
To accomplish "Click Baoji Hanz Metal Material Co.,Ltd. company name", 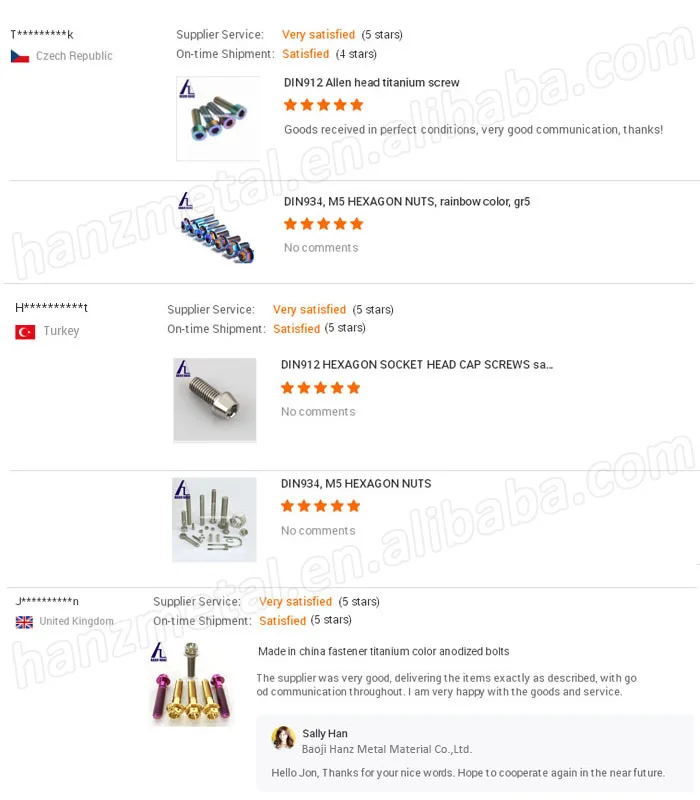I will click(x=387, y=749).
